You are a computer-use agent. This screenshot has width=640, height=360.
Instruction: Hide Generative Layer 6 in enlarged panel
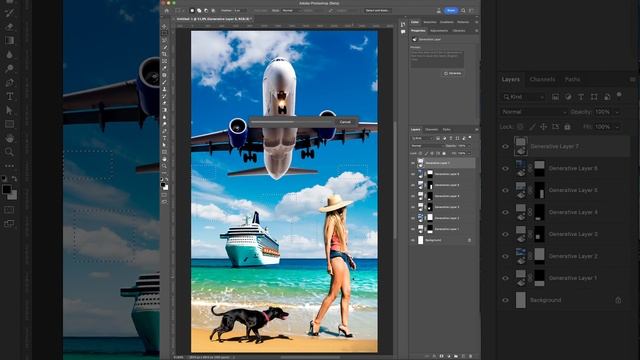click(x=505, y=168)
